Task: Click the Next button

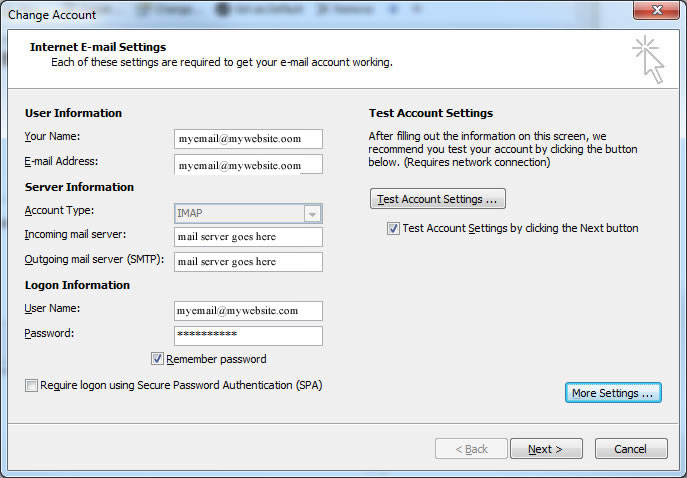Action: coord(546,449)
